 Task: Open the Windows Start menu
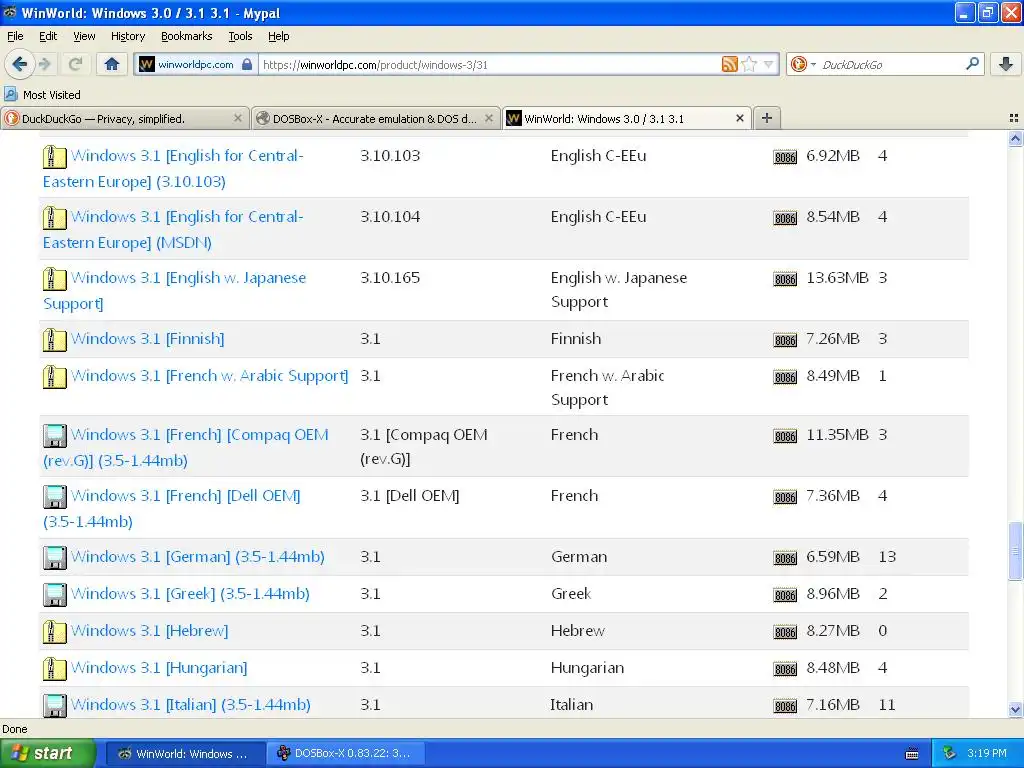point(48,753)
